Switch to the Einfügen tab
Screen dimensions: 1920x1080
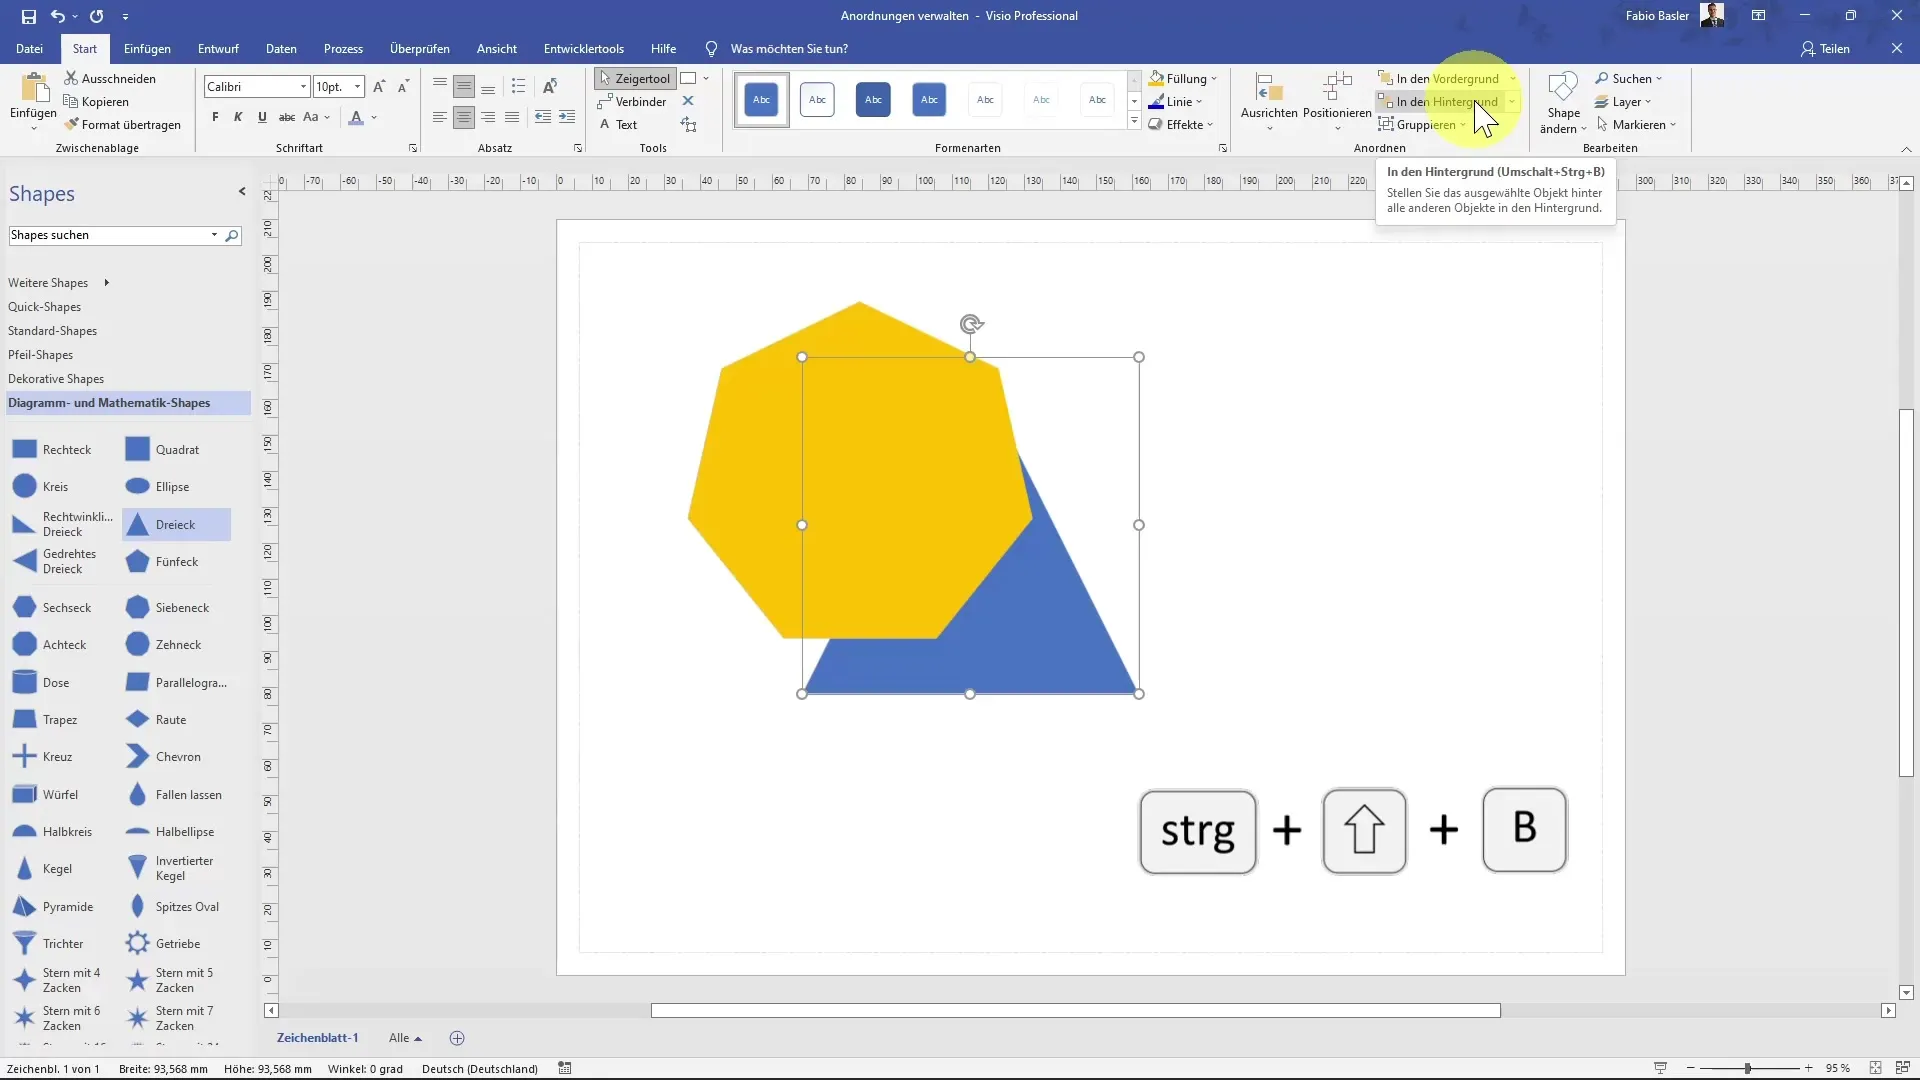(147, 48)
